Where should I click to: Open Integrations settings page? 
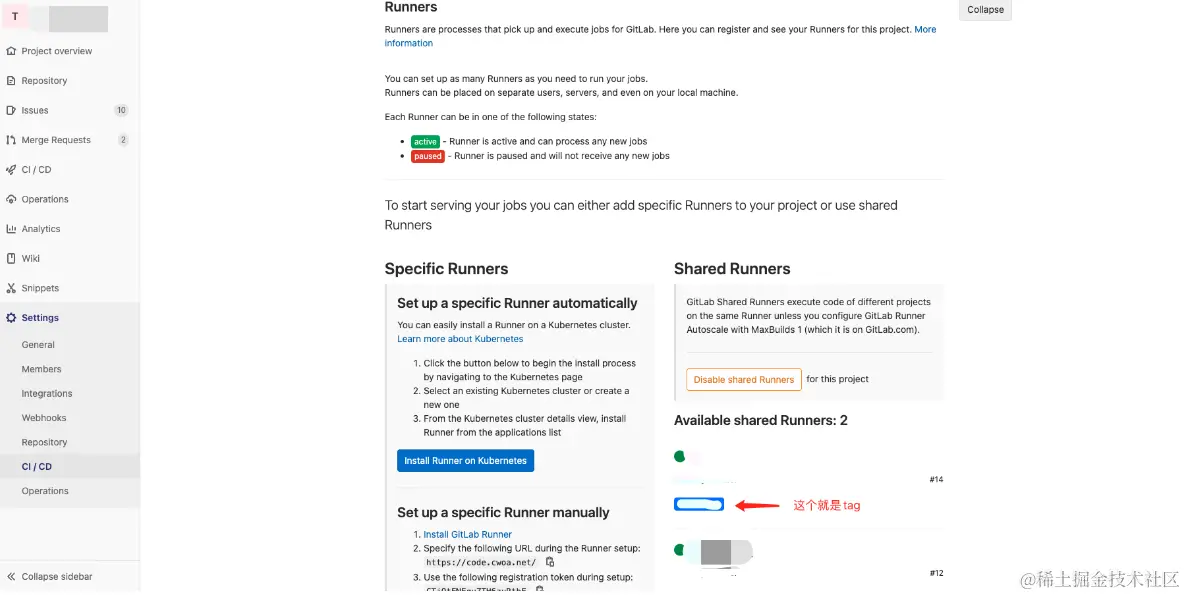tap(47, 394)
